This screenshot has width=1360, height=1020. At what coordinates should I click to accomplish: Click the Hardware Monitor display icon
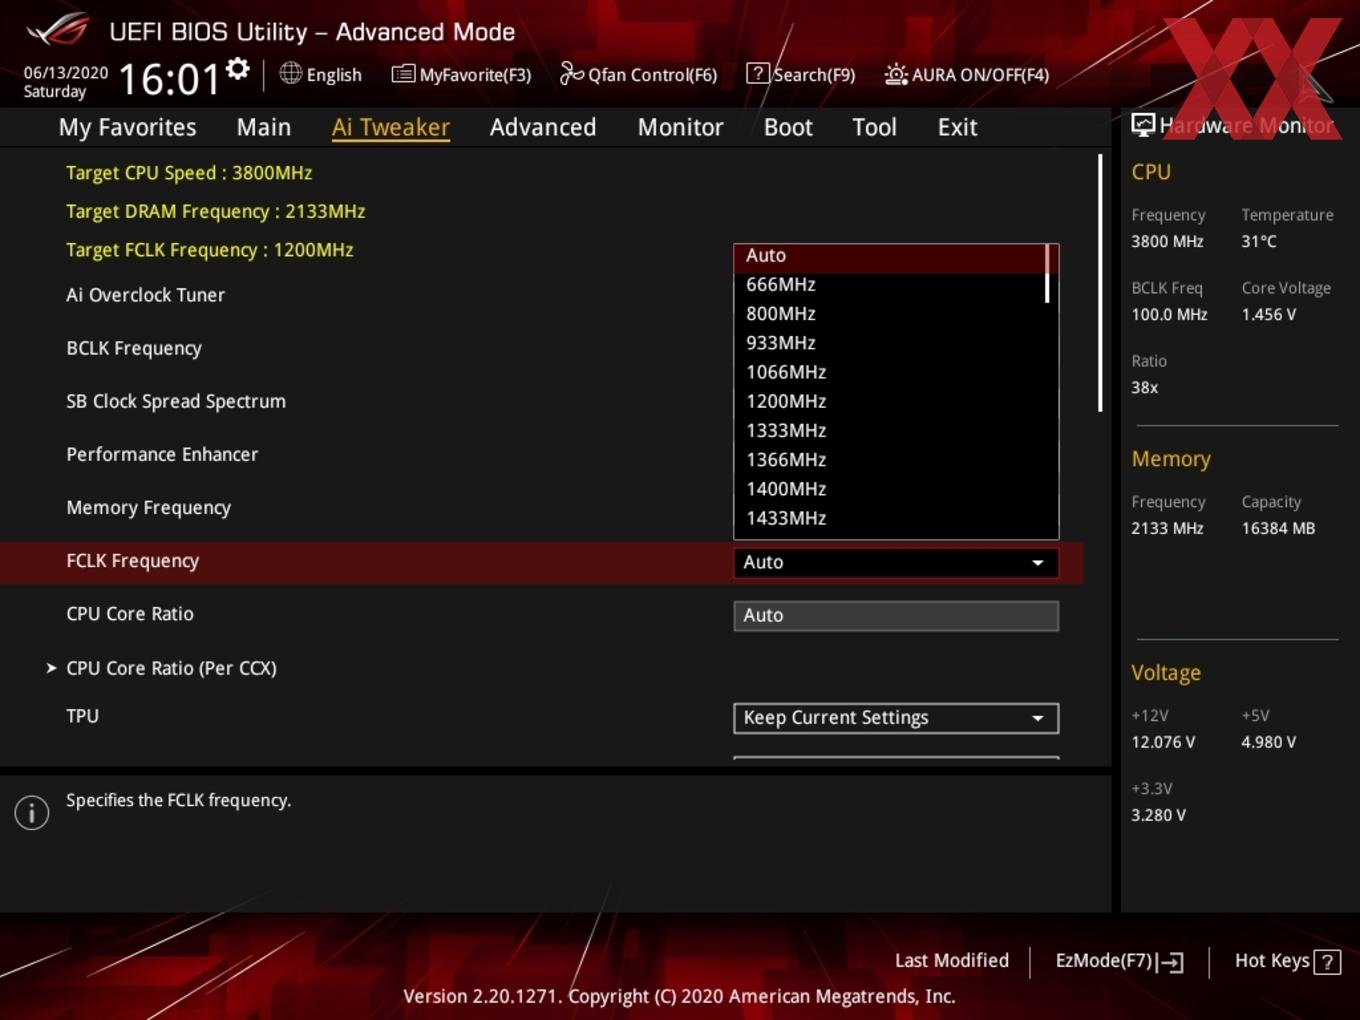[x=1143, y=125]
